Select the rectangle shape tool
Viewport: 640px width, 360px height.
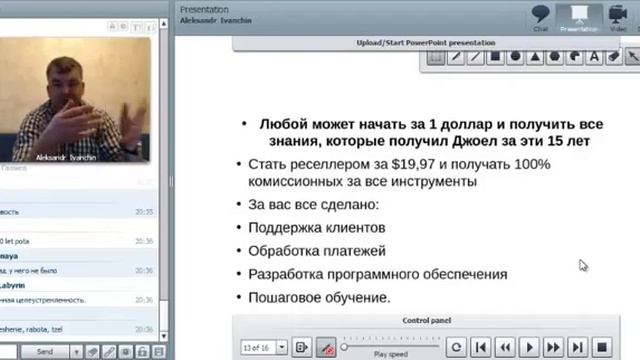[495, 57]
